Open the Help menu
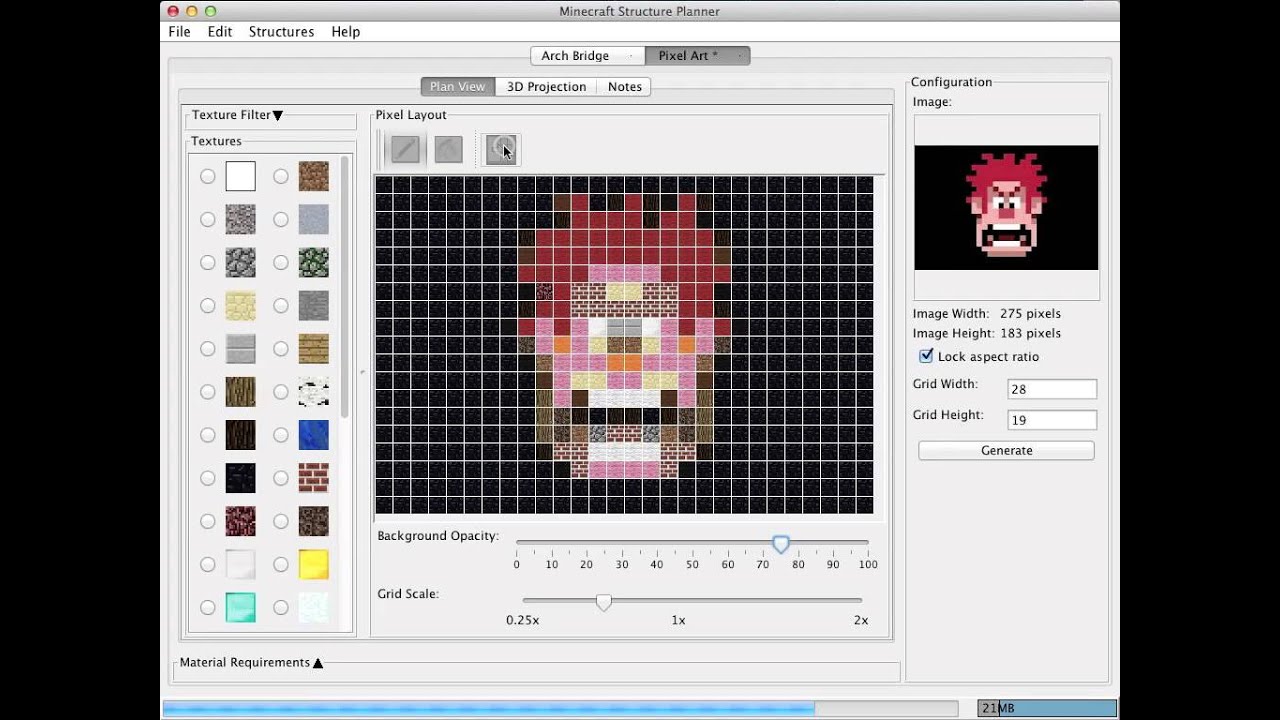Screen dimensions: 1280x720 tap(345, 32)
